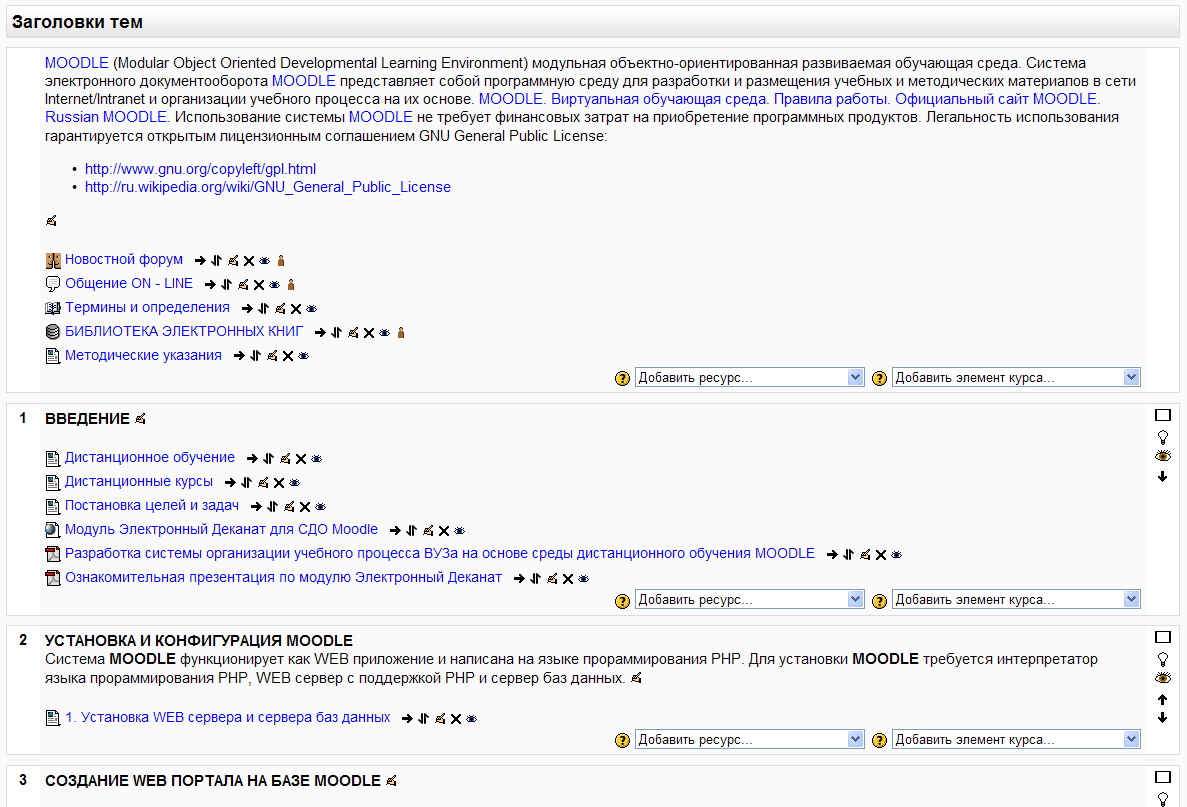Hide Термины и определения with eye icon
Viewport: 1187px width, 807px height.
311,309
